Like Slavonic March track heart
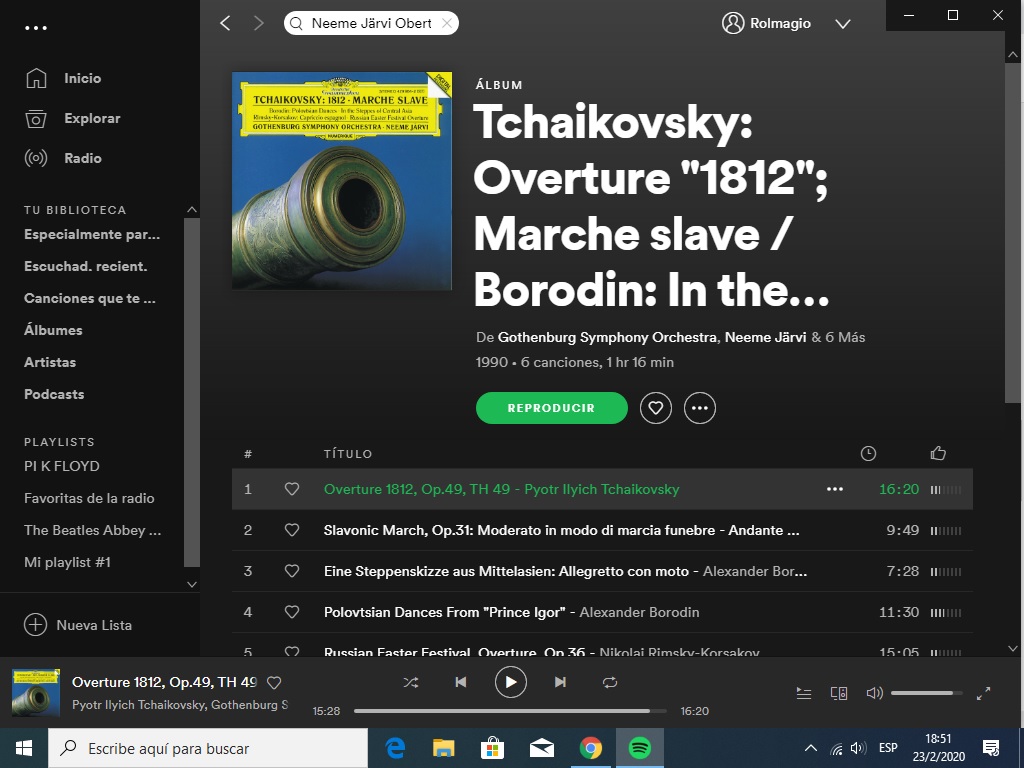The image size is (1024, 768). pyautogui.click(x=292, y=530)
